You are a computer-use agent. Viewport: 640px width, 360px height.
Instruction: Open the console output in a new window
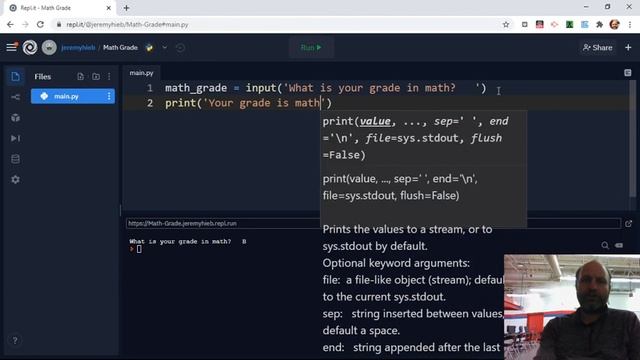629,224
